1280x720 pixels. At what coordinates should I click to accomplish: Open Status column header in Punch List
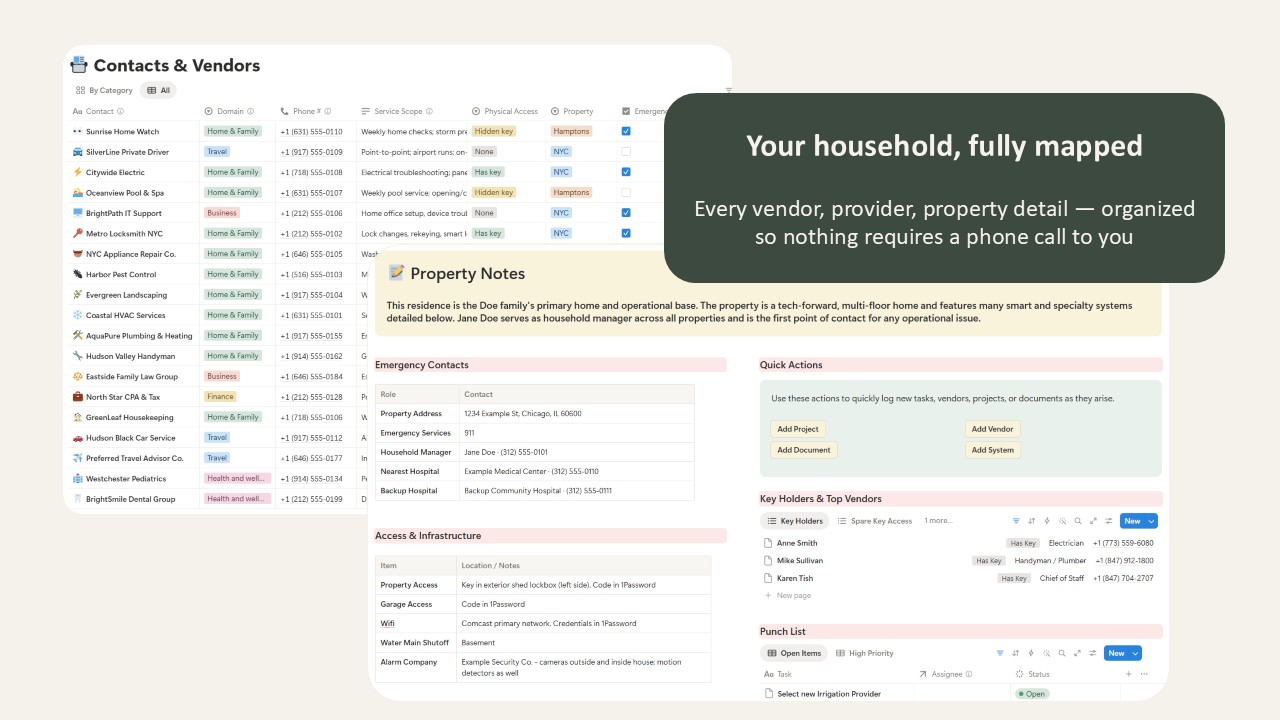1033,674
